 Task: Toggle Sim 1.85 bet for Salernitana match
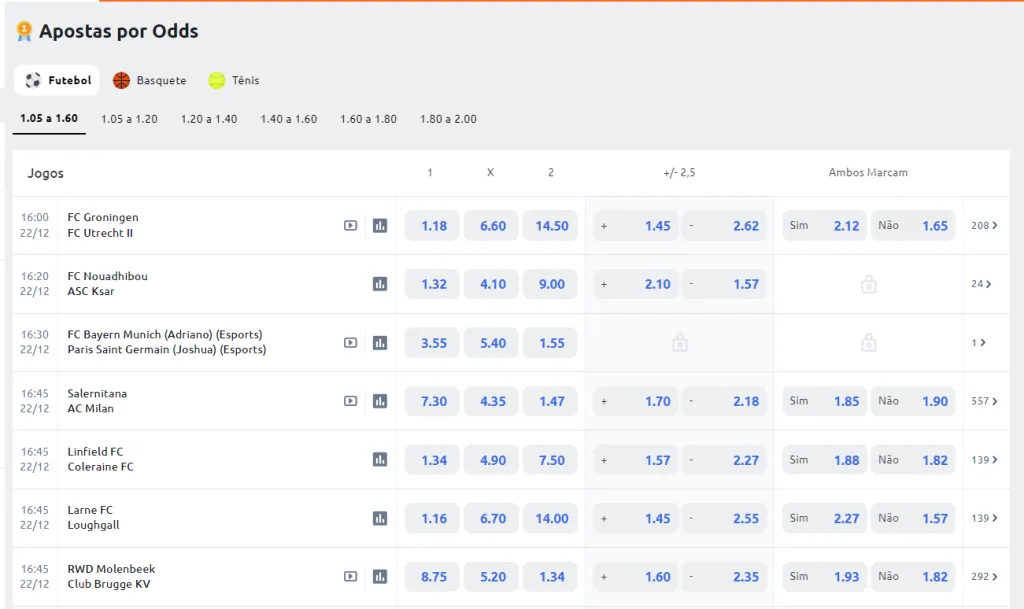[824, 401]
